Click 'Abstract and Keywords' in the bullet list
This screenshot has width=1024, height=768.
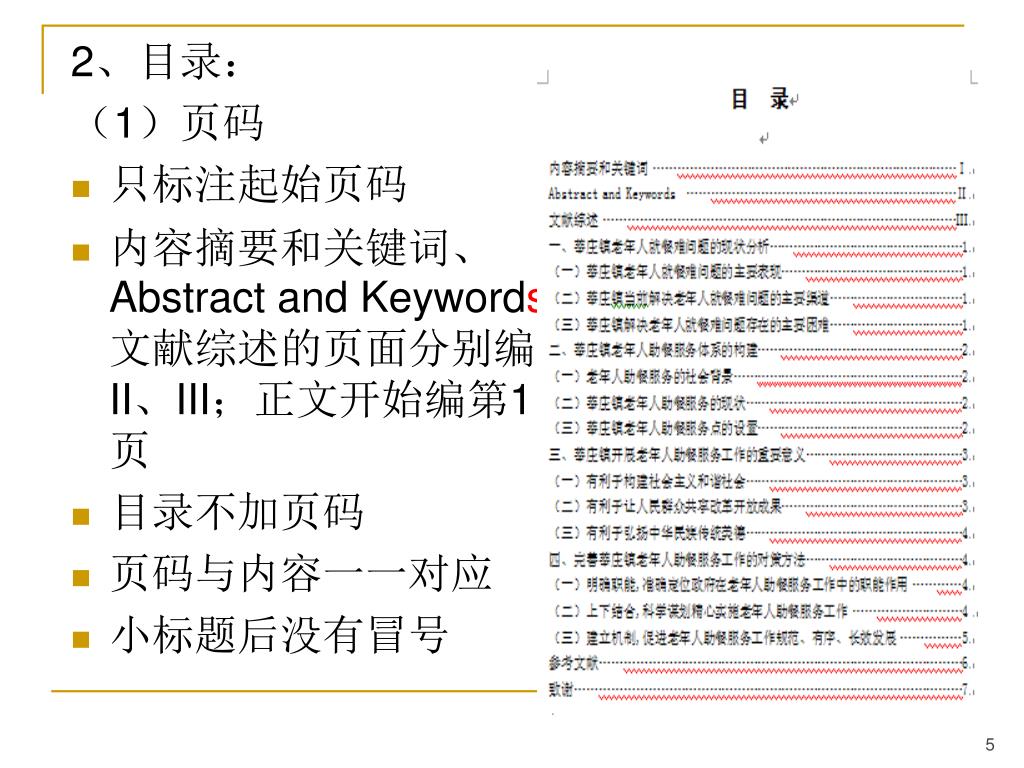pos(323,298)
